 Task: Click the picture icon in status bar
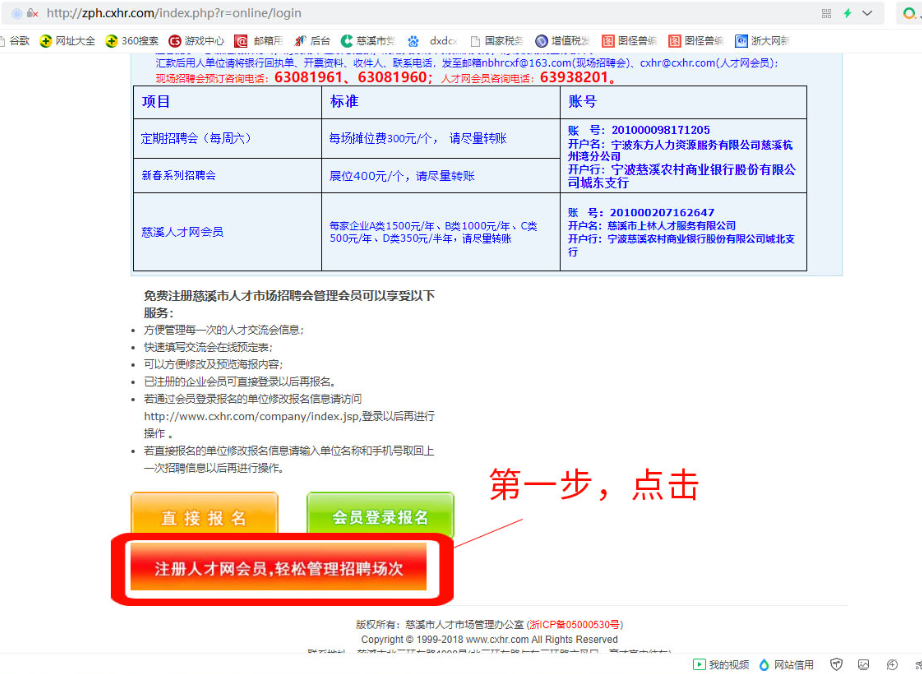coord(863,665)
